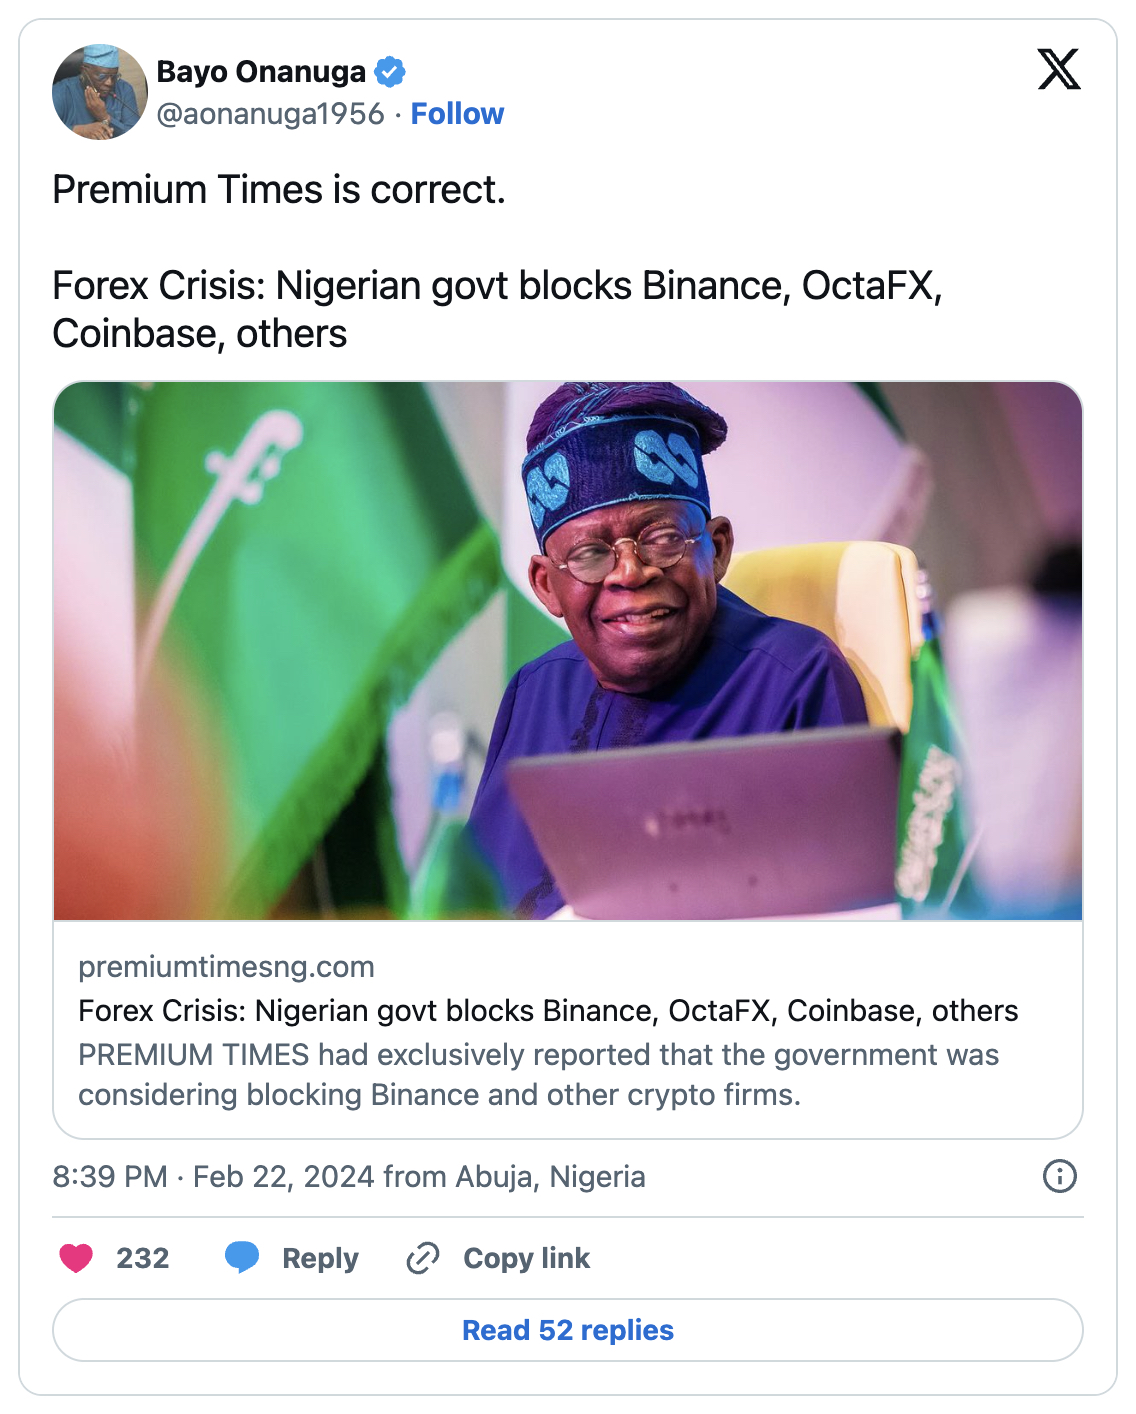Follow Bayo Onanuga
The image size is (1136, 1414).
457,114
